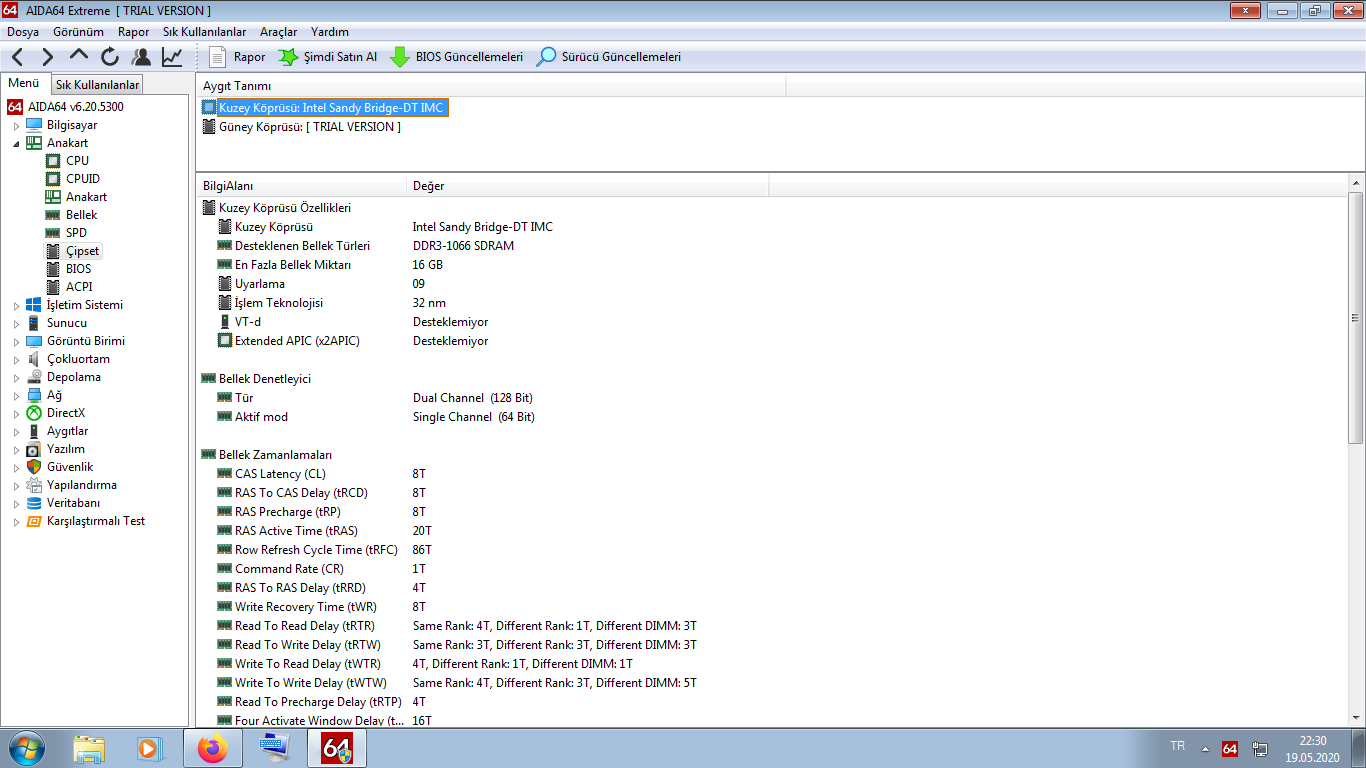
Task: Expand the Depolama tree node
Action: point(16,378)
